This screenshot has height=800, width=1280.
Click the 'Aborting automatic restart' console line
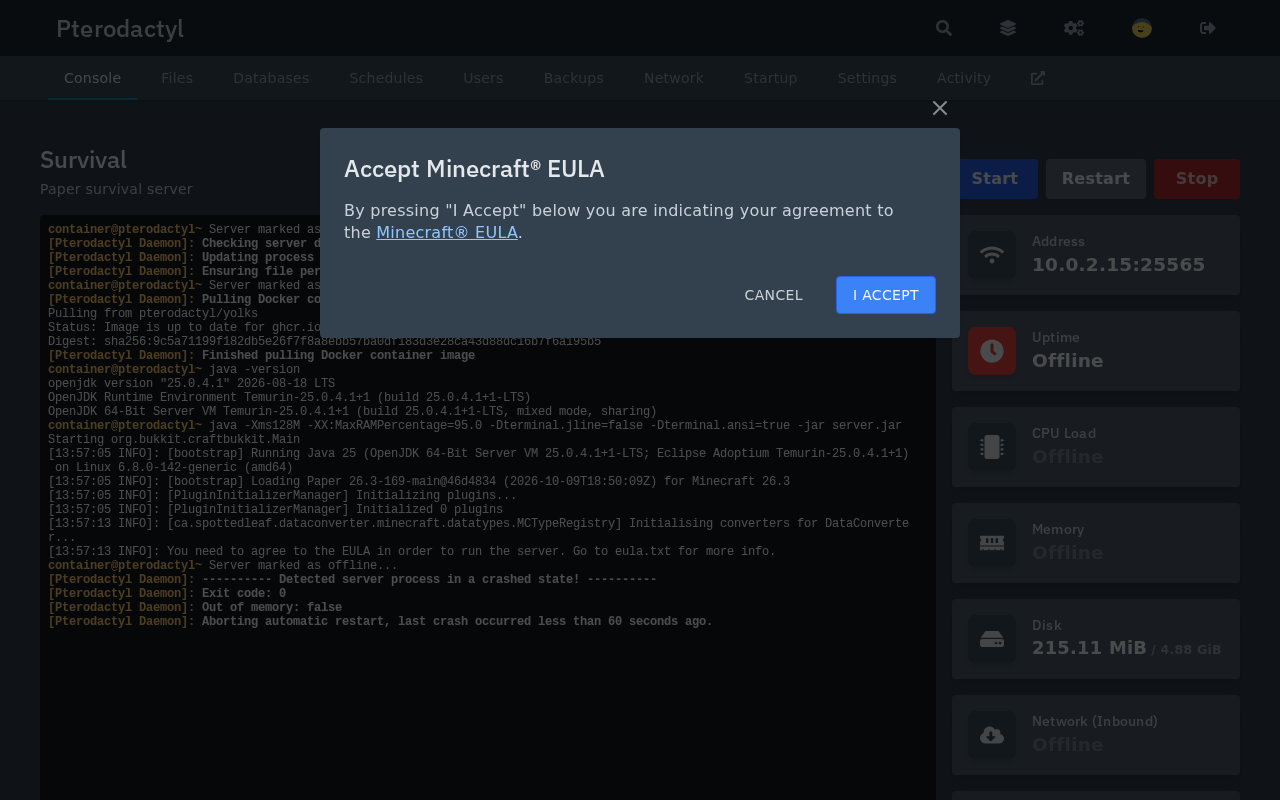380,622
